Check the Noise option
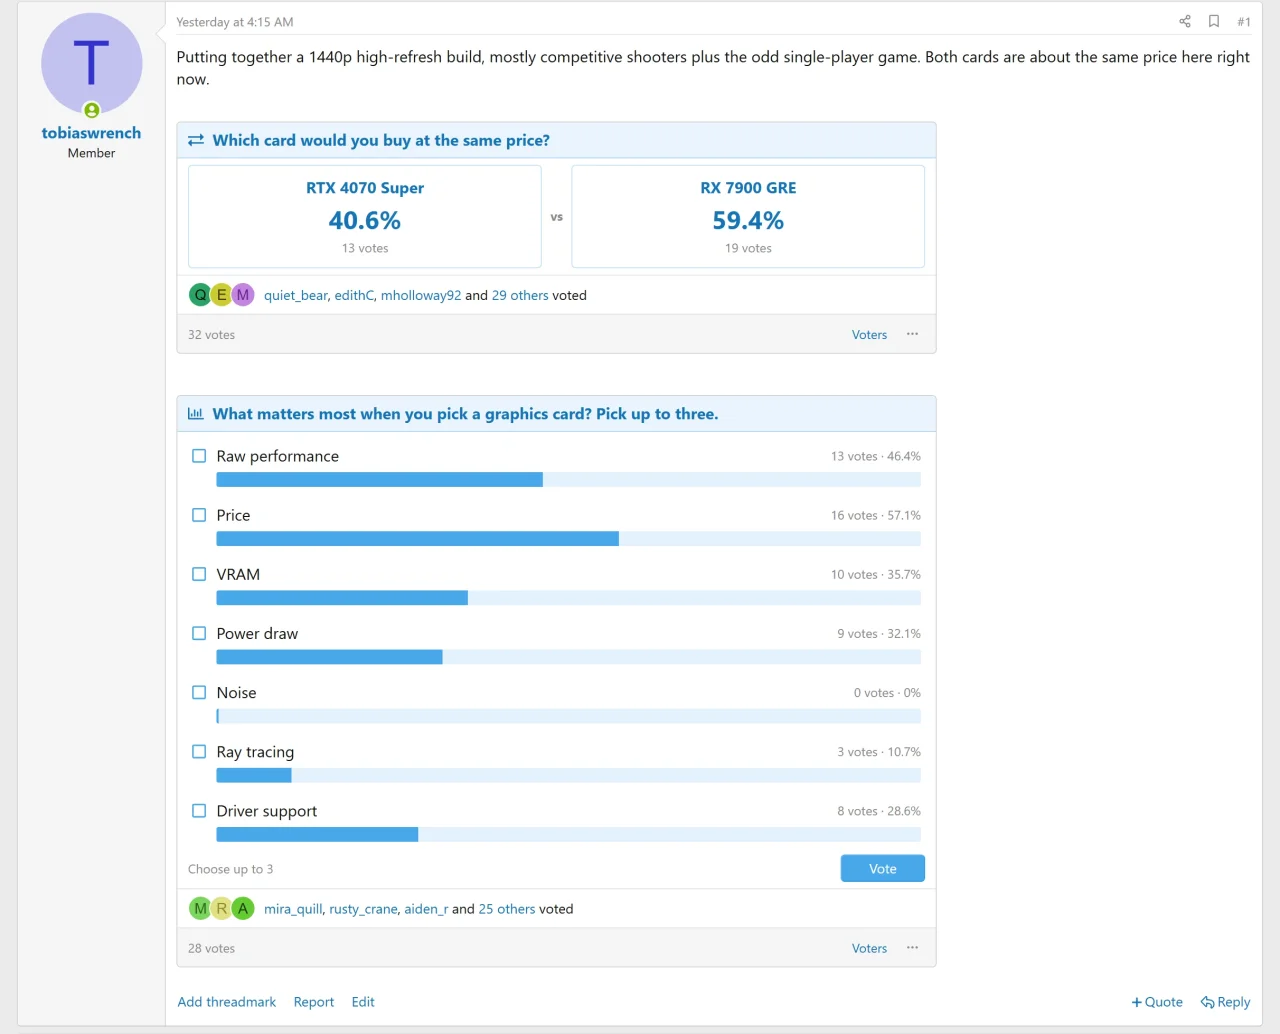This screenshot has height=1034, width=1280. coord(199,692)
